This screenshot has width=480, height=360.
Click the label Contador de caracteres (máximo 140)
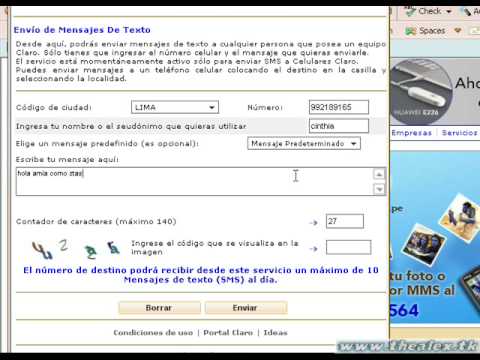click(x=96, y=222)
